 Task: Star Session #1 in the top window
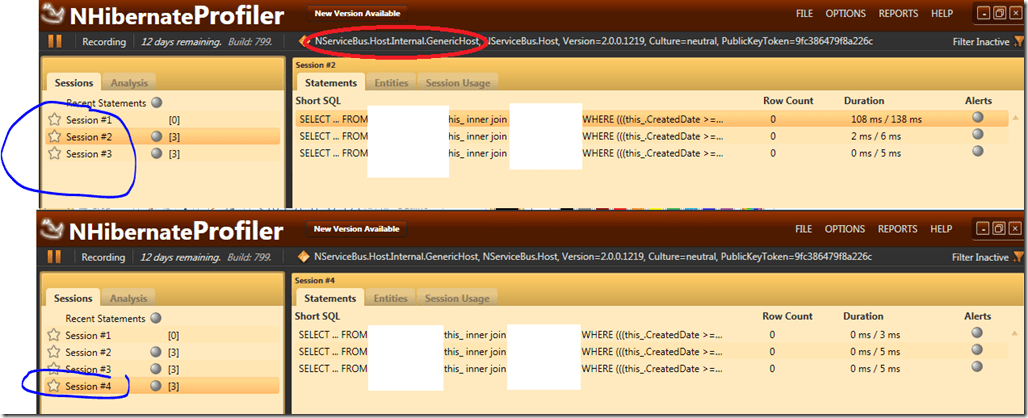55,120
